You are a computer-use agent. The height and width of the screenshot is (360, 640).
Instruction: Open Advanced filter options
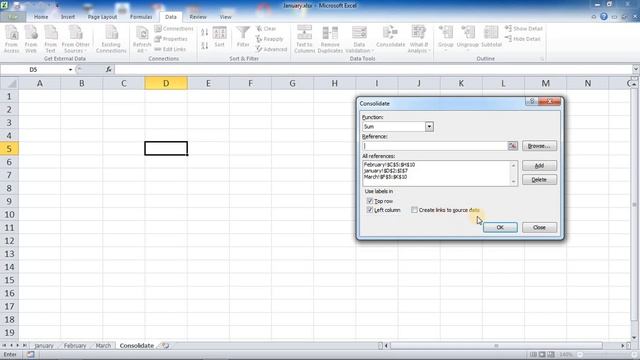click(271, 49)
